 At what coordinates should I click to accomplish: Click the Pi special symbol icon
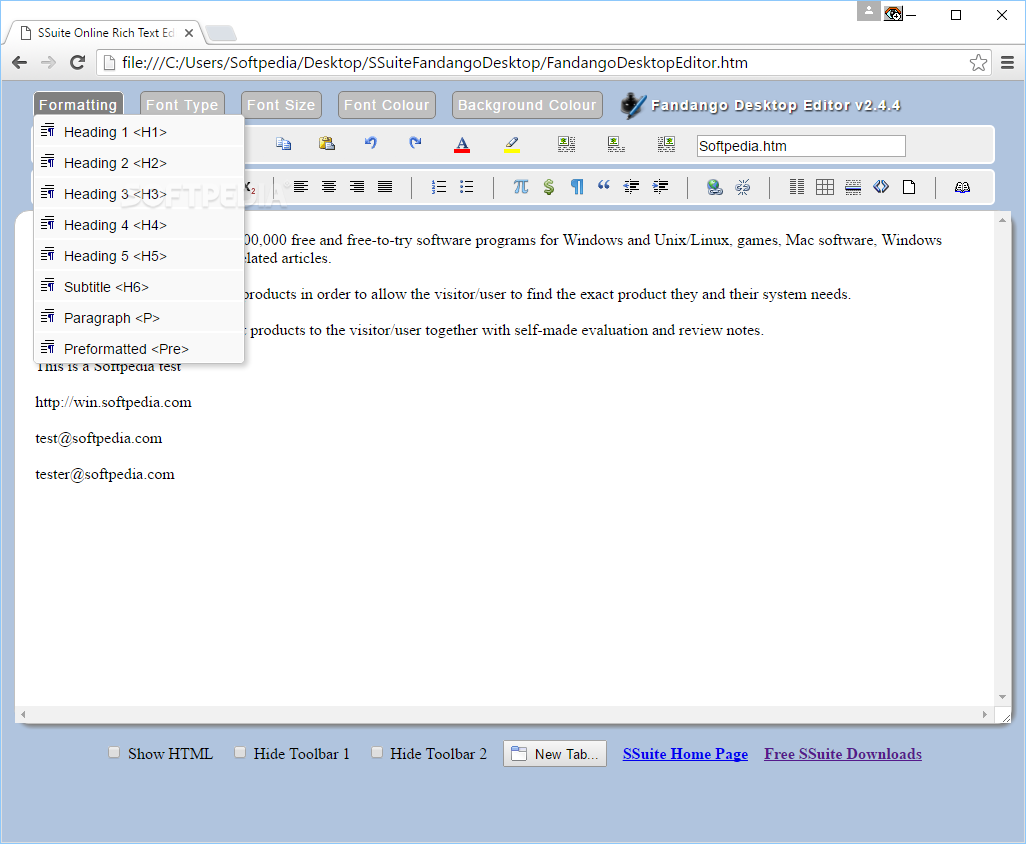[521, 187]
